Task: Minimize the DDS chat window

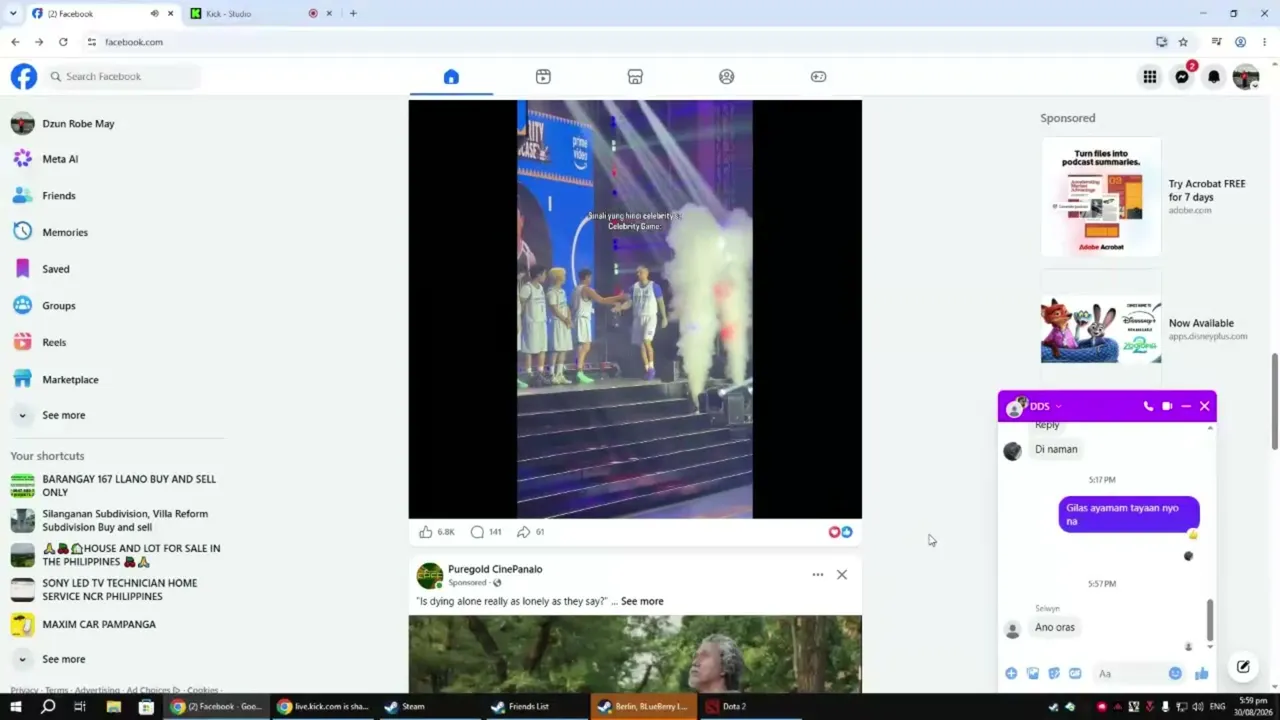Action: pyautogui.click(x=1186, y=406)
